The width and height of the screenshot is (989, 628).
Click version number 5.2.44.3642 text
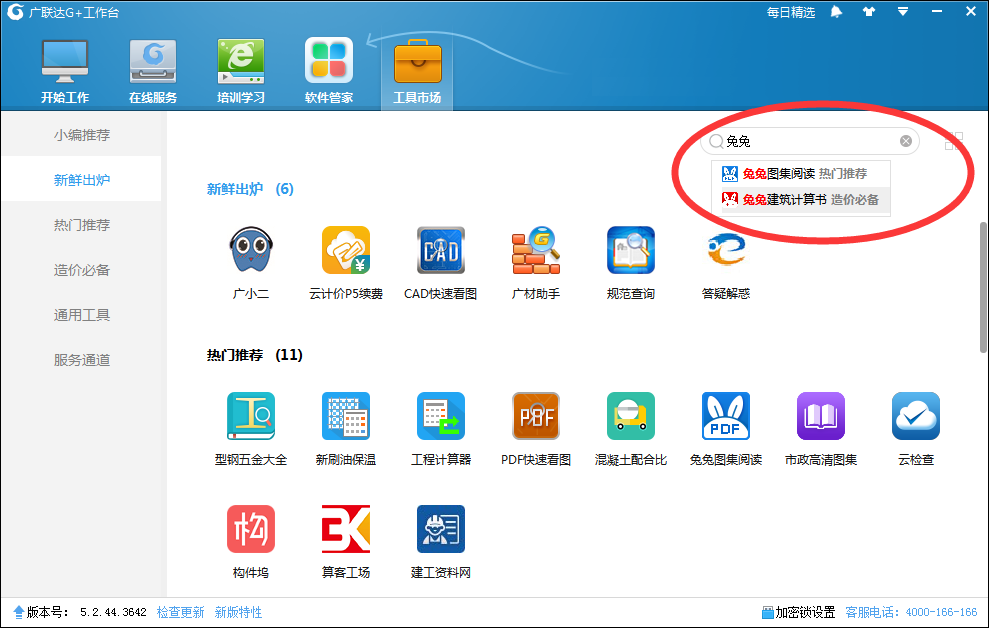pyautogui.click(x=113, y=612)
